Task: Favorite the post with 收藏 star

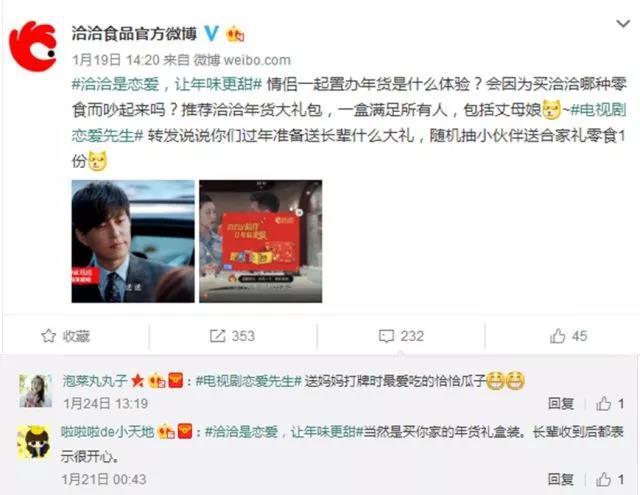Action: tap(65, 336)
